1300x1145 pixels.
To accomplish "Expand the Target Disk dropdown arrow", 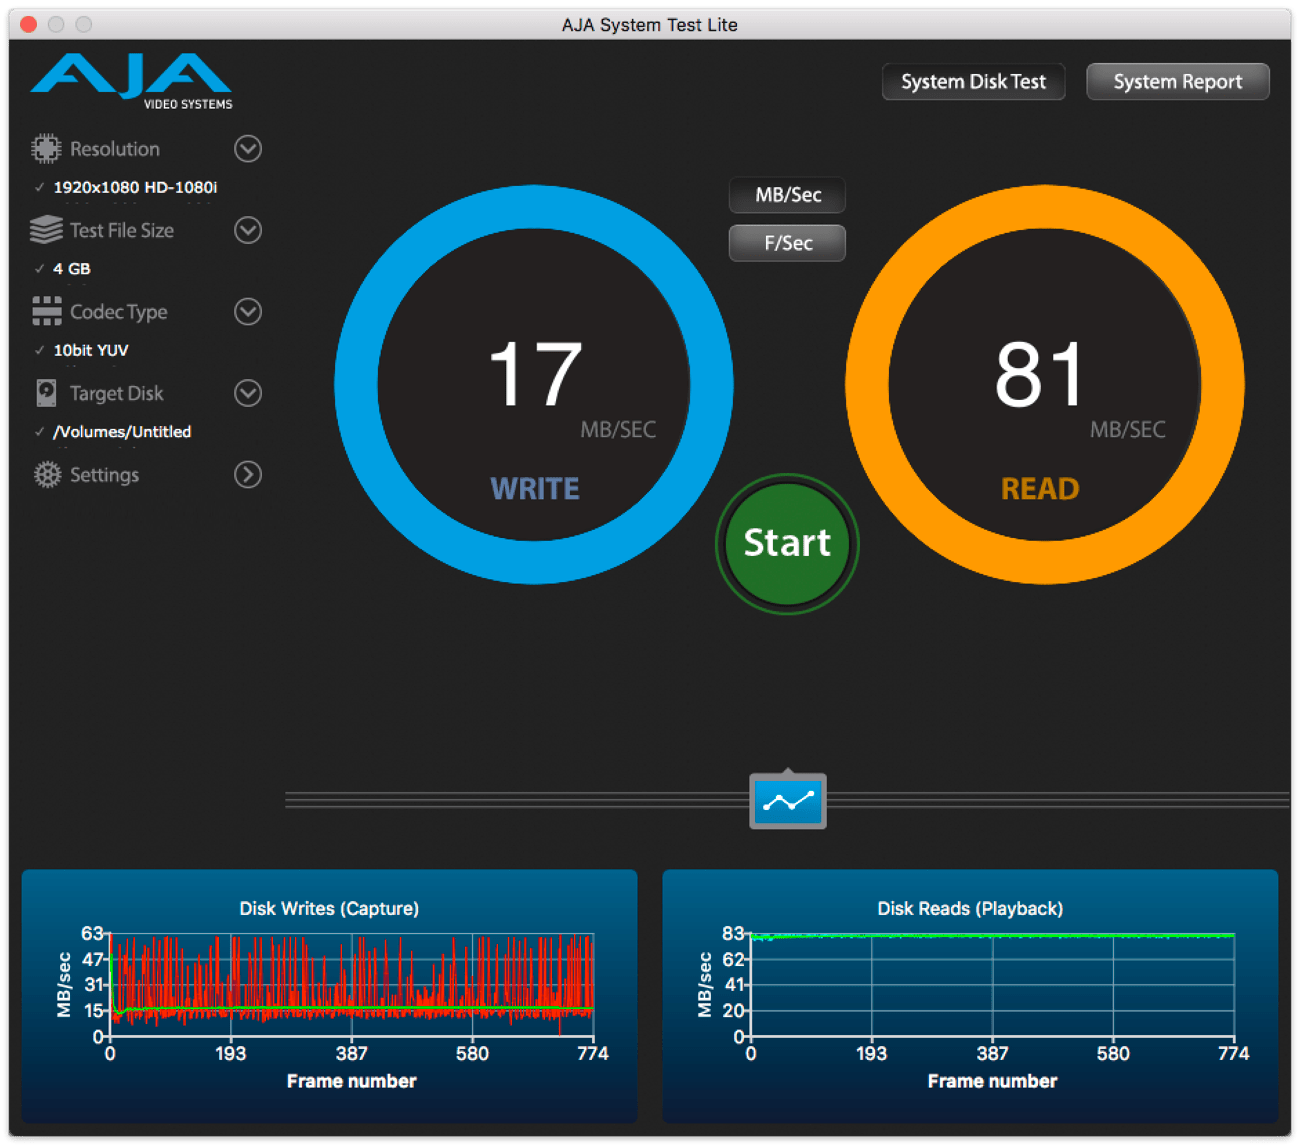I will 248,393.
